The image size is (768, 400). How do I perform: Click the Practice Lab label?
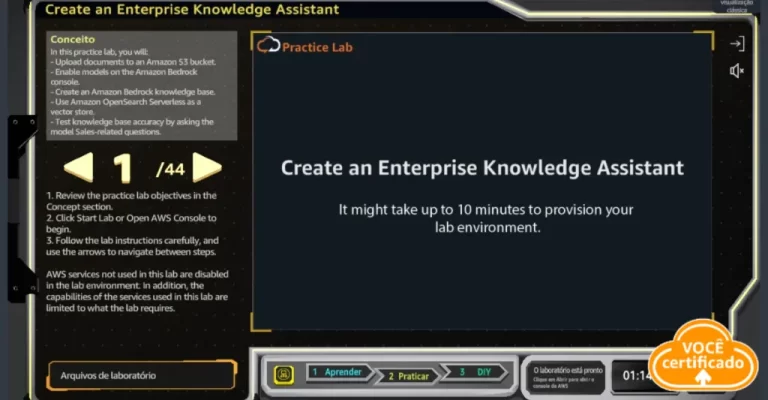317,47
